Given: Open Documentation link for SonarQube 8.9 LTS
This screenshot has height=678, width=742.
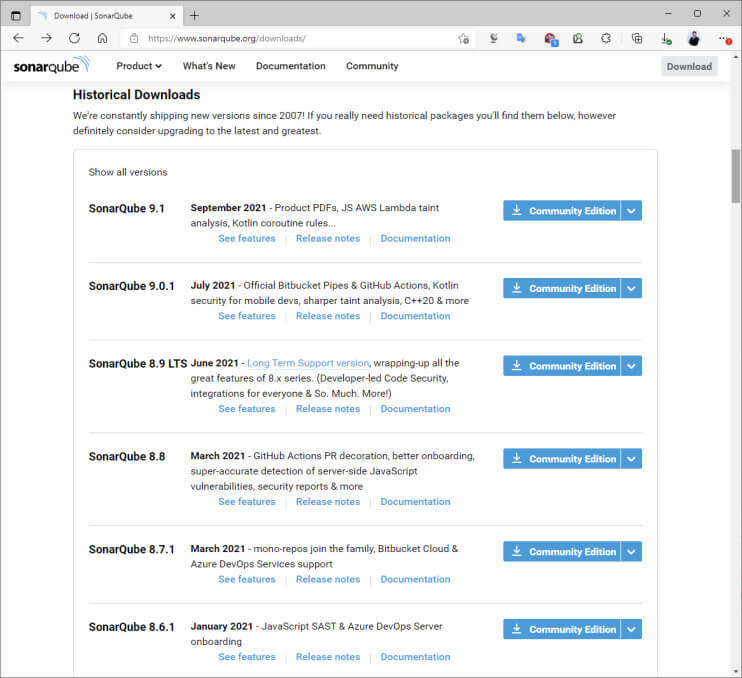Looking at the screenshot, I should 415,409.
